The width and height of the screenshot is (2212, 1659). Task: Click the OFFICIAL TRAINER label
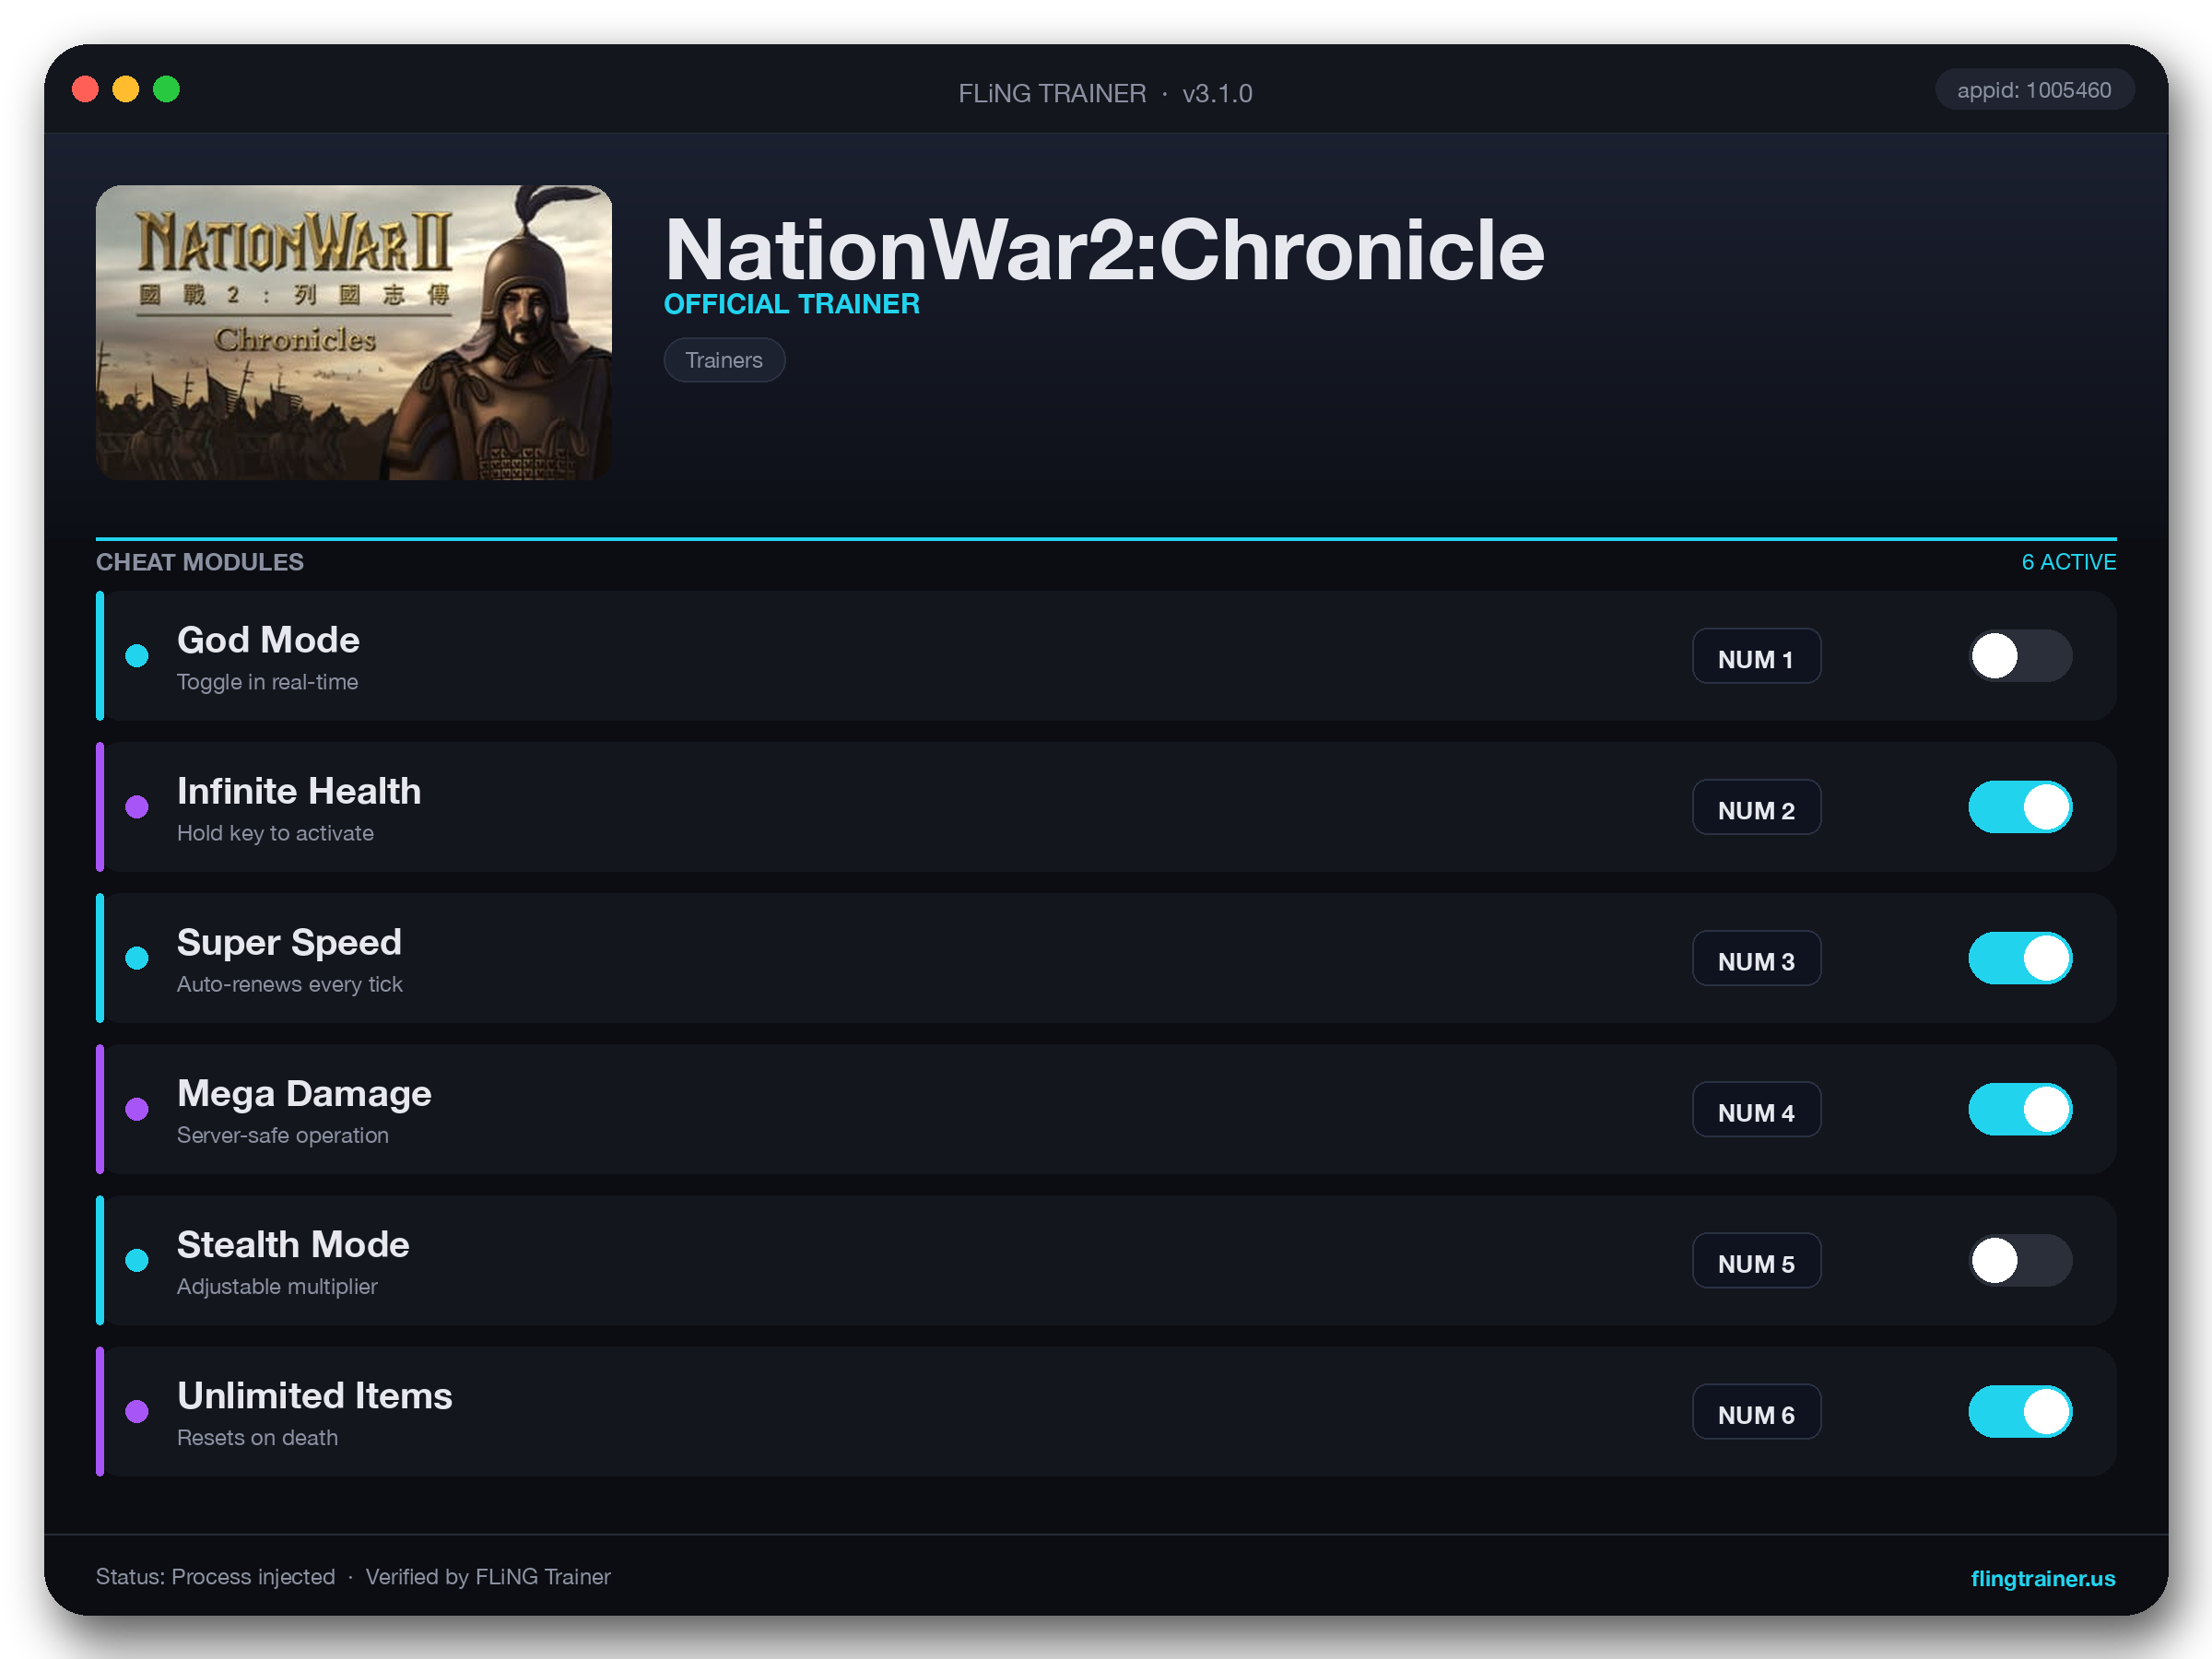(792, 304)
